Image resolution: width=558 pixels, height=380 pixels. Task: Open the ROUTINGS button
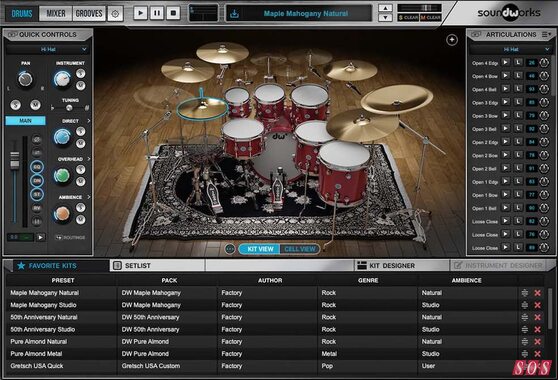[70, 237]
